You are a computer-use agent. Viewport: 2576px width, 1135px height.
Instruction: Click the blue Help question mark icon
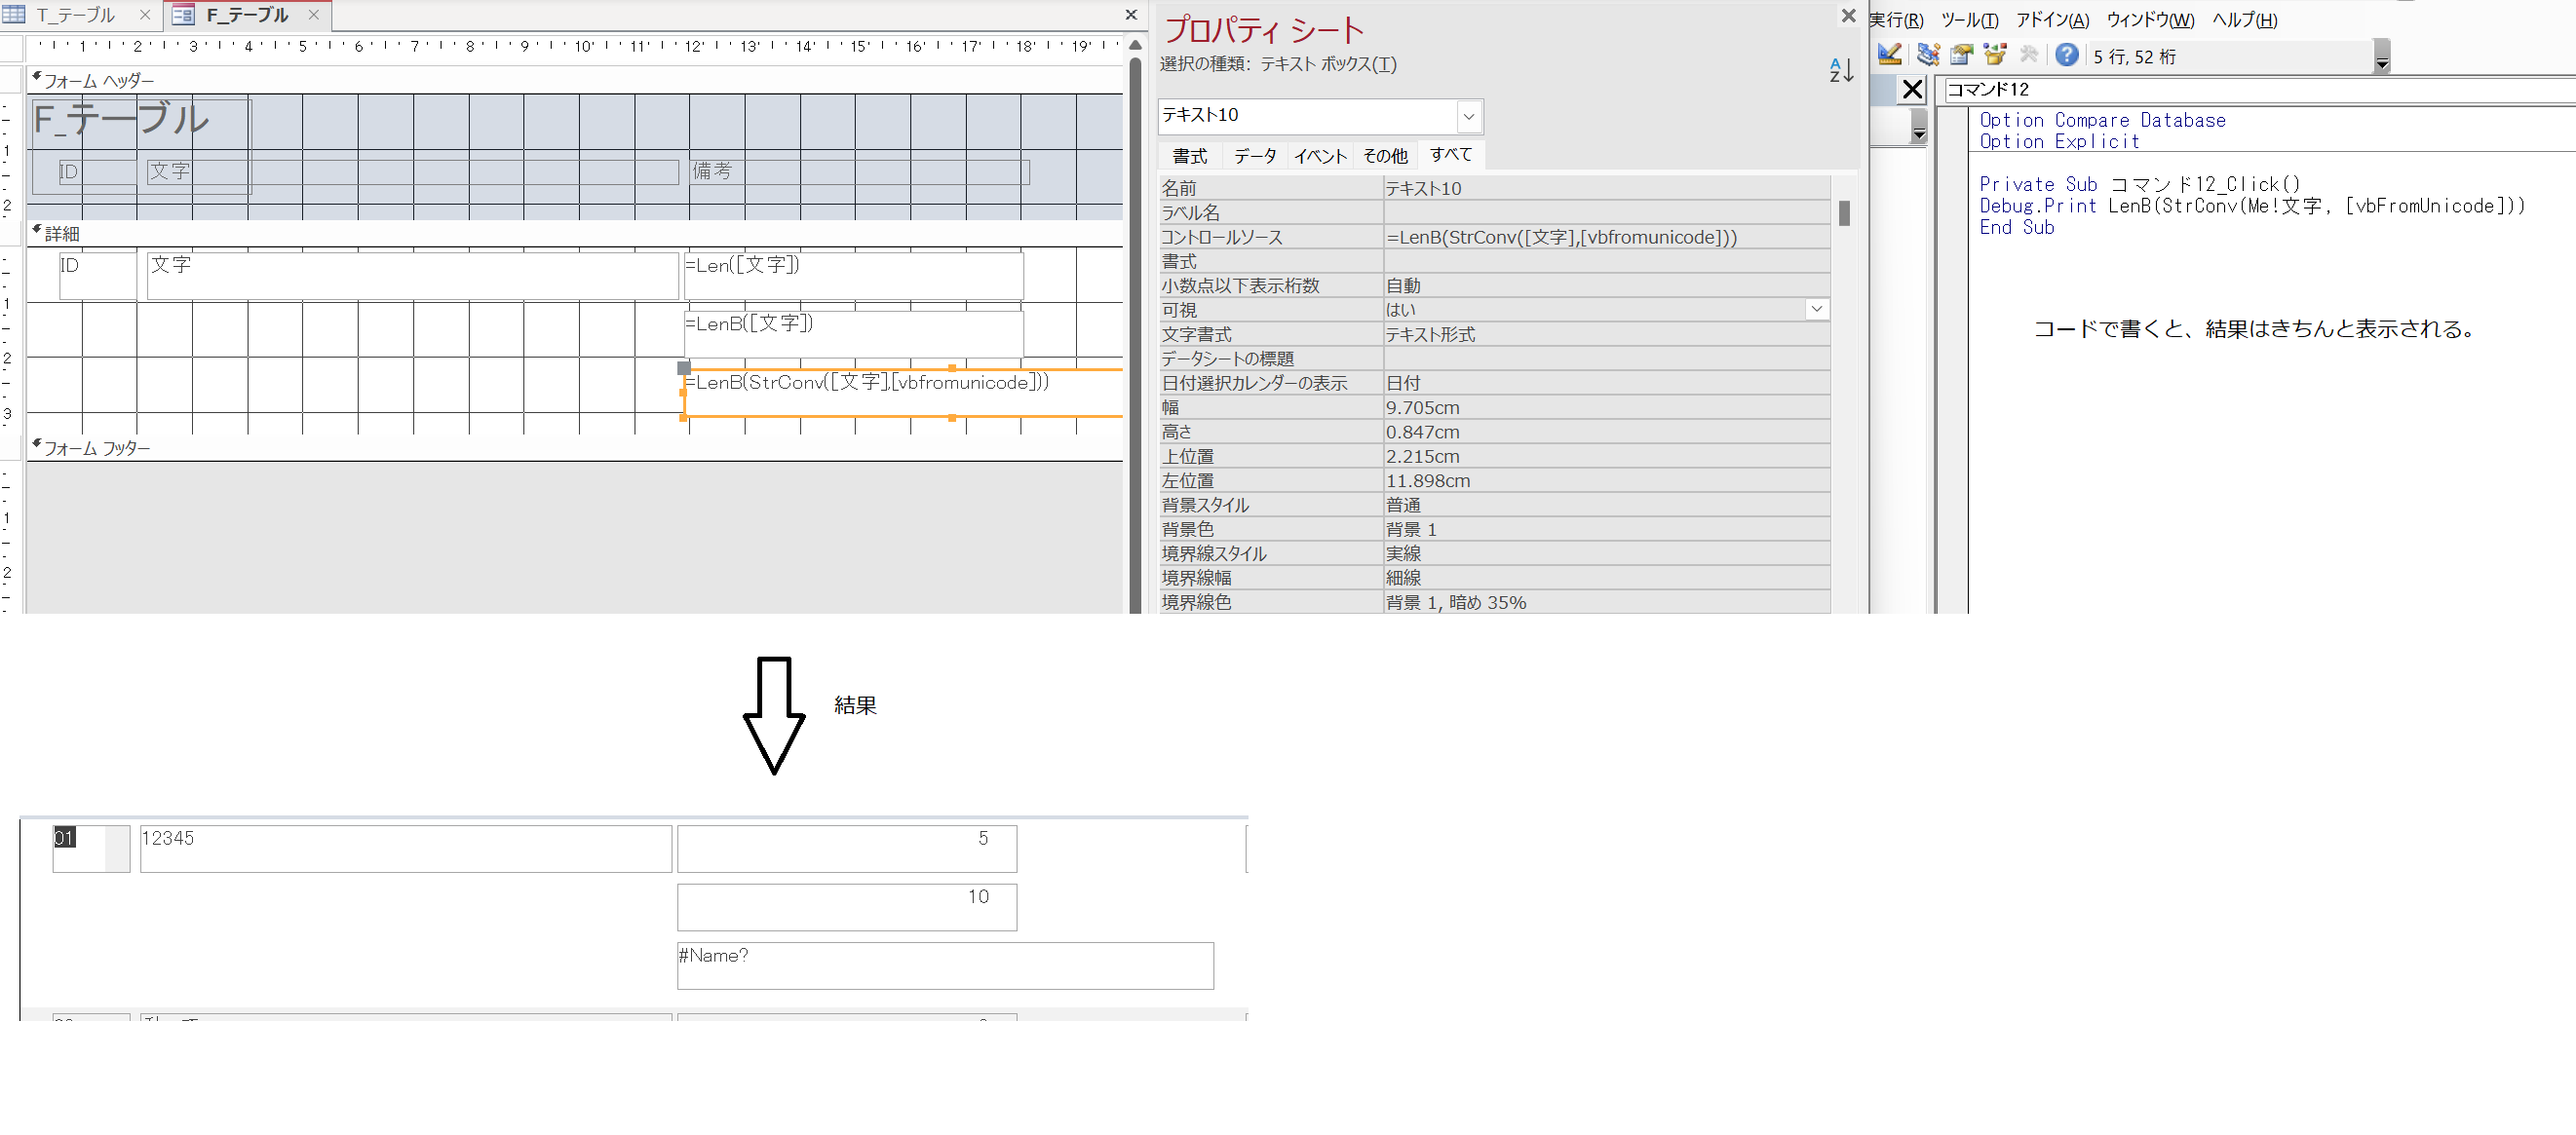2066,55
